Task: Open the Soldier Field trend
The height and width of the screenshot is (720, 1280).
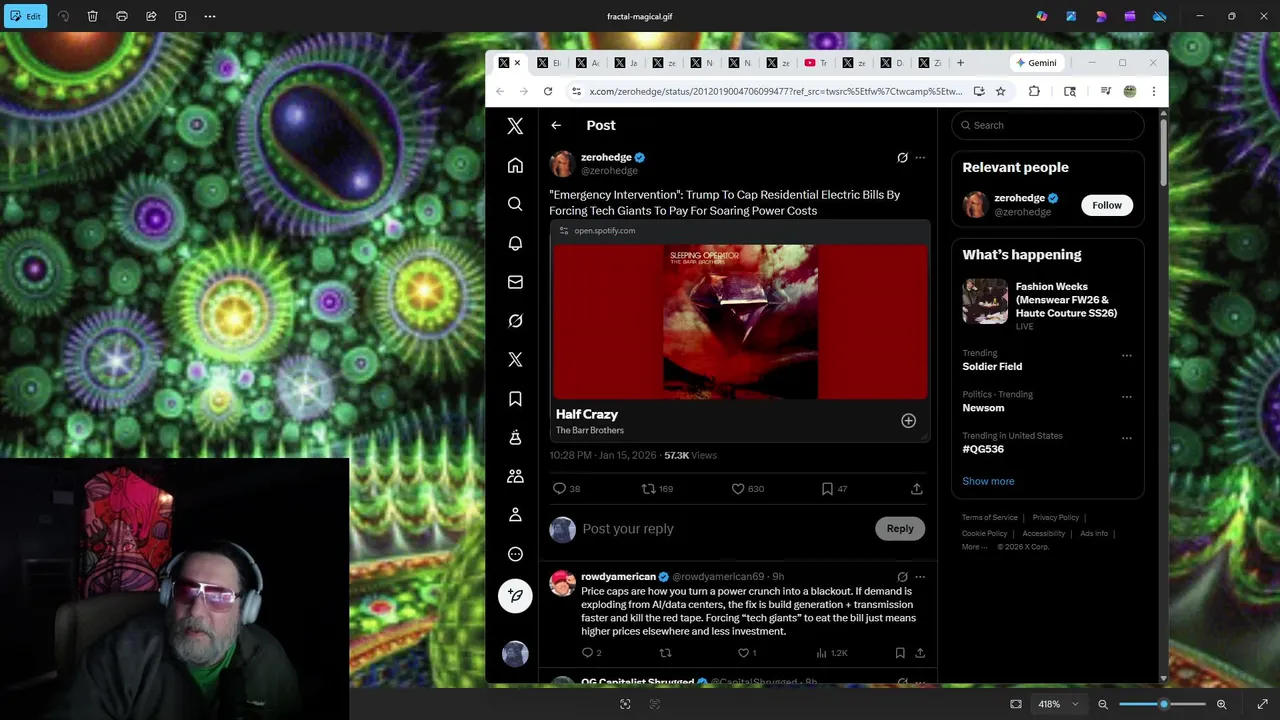Action: (x=992, y=366)
